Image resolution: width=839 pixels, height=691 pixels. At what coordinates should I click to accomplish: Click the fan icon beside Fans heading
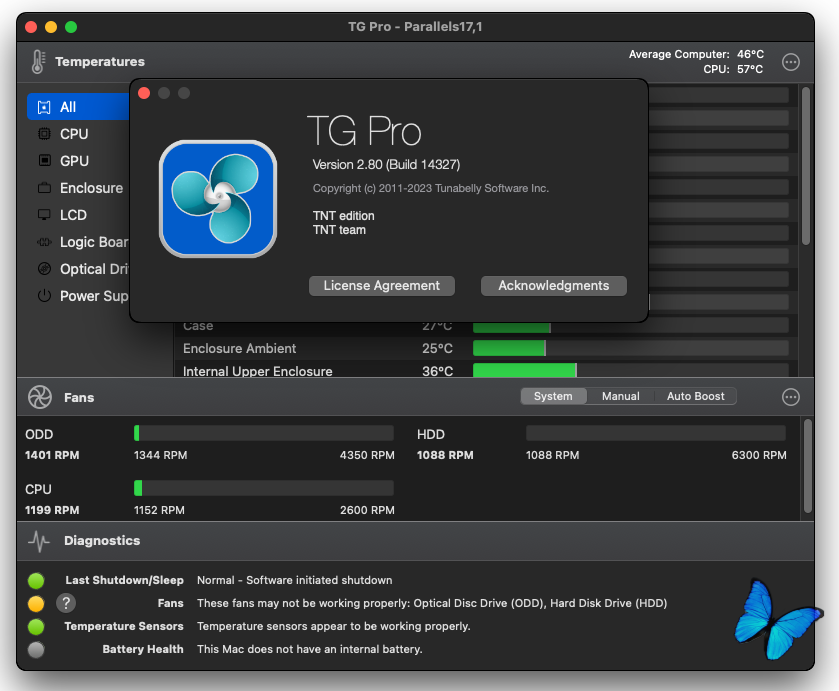(x=40, y=397)
